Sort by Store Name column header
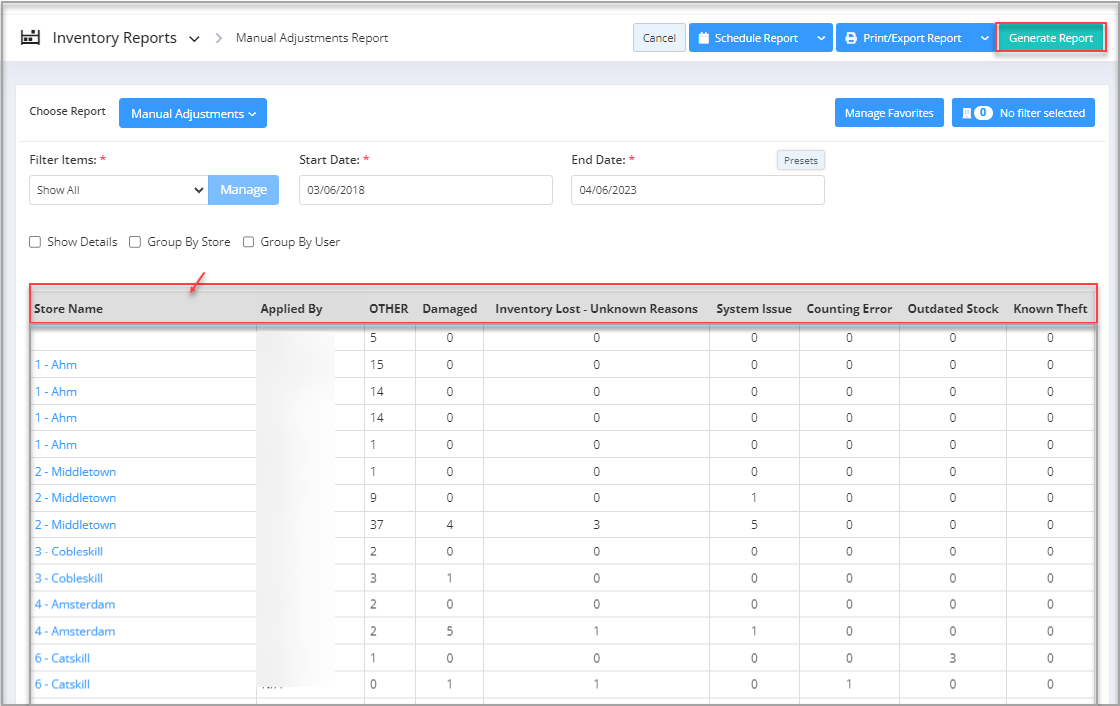This screenshot has width=1120, height=706. click(69, 309)
